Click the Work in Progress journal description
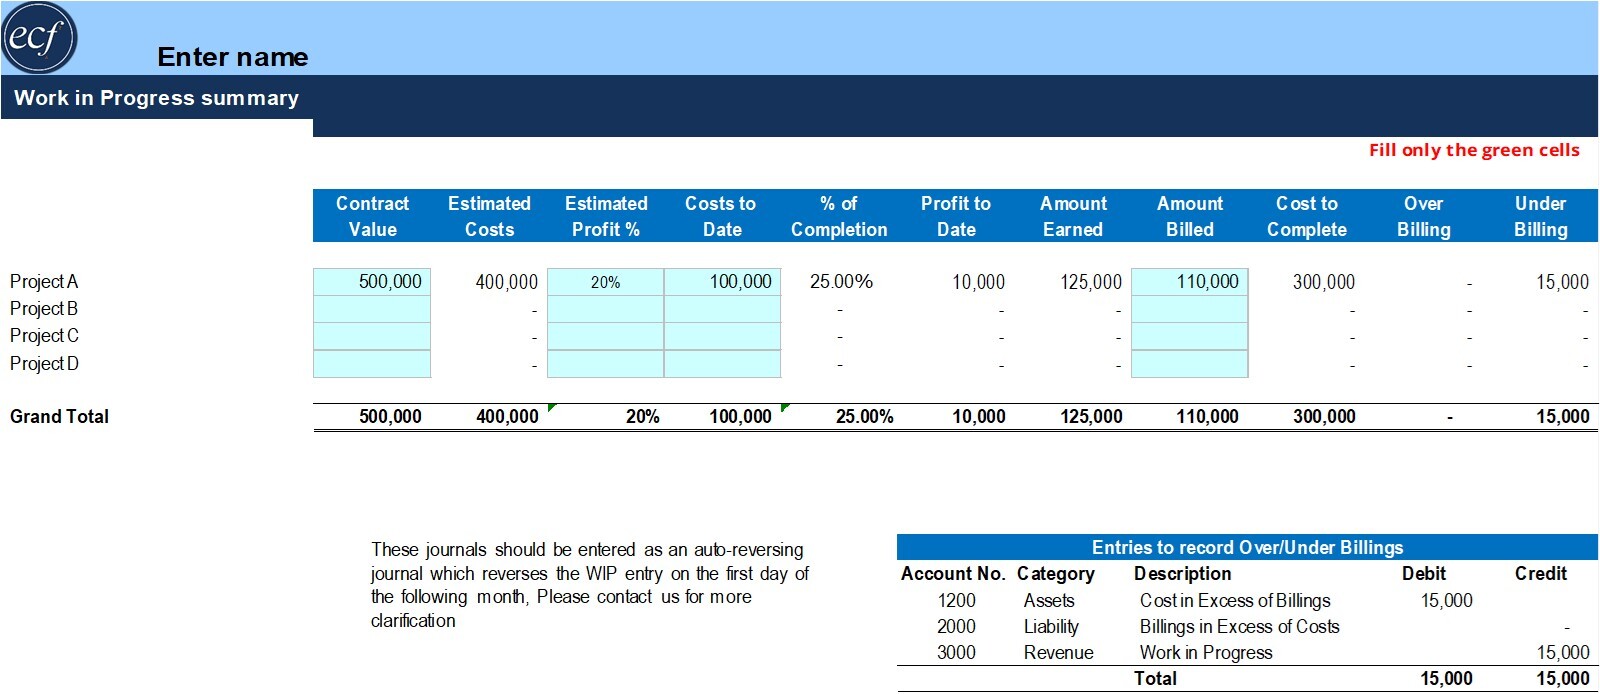 (1206, 653)
